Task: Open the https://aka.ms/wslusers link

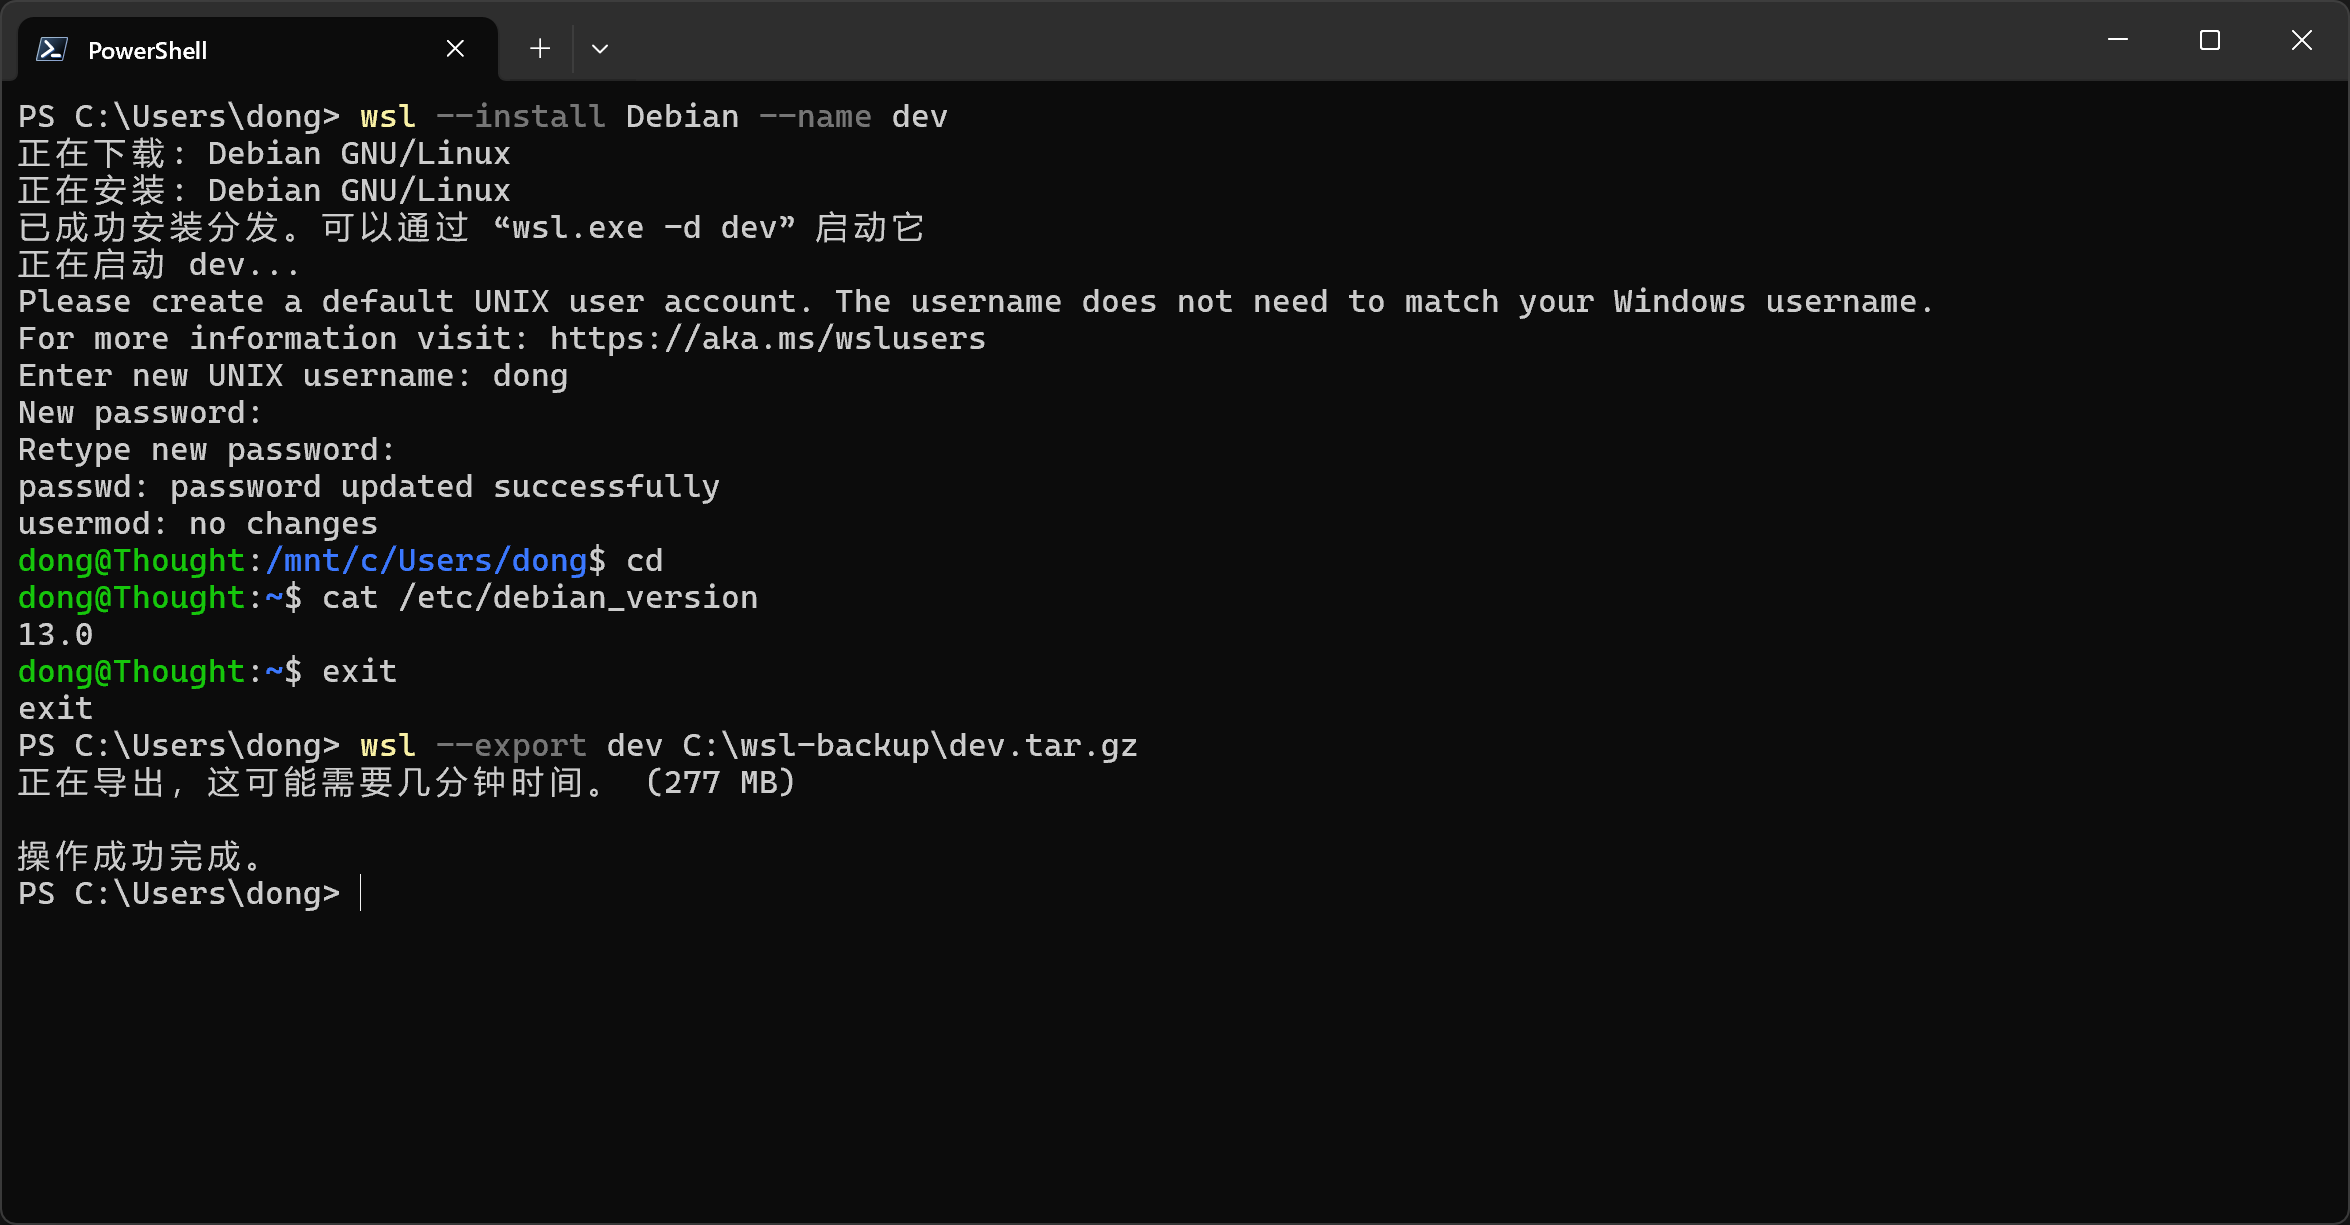Action: coord(766,338)
